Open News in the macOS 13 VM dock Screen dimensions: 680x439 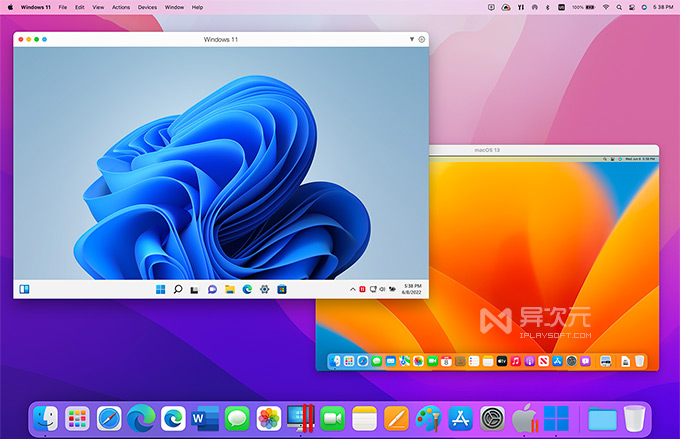tap(543, 361)
